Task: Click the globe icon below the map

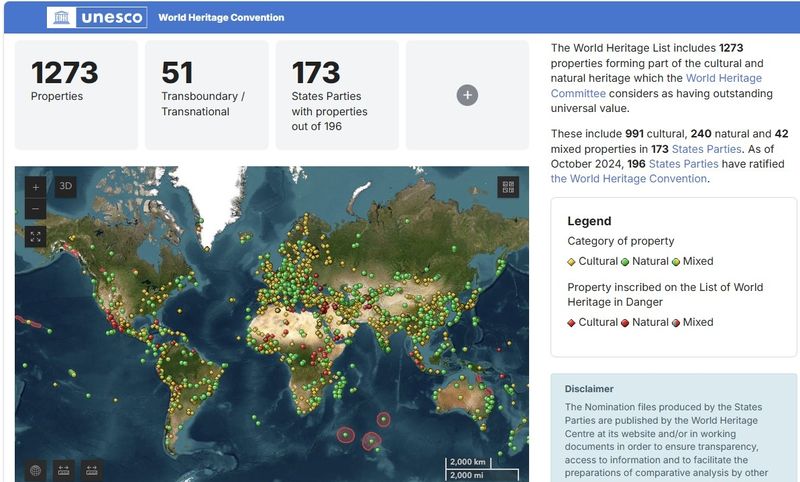Action: pos(35,470)
